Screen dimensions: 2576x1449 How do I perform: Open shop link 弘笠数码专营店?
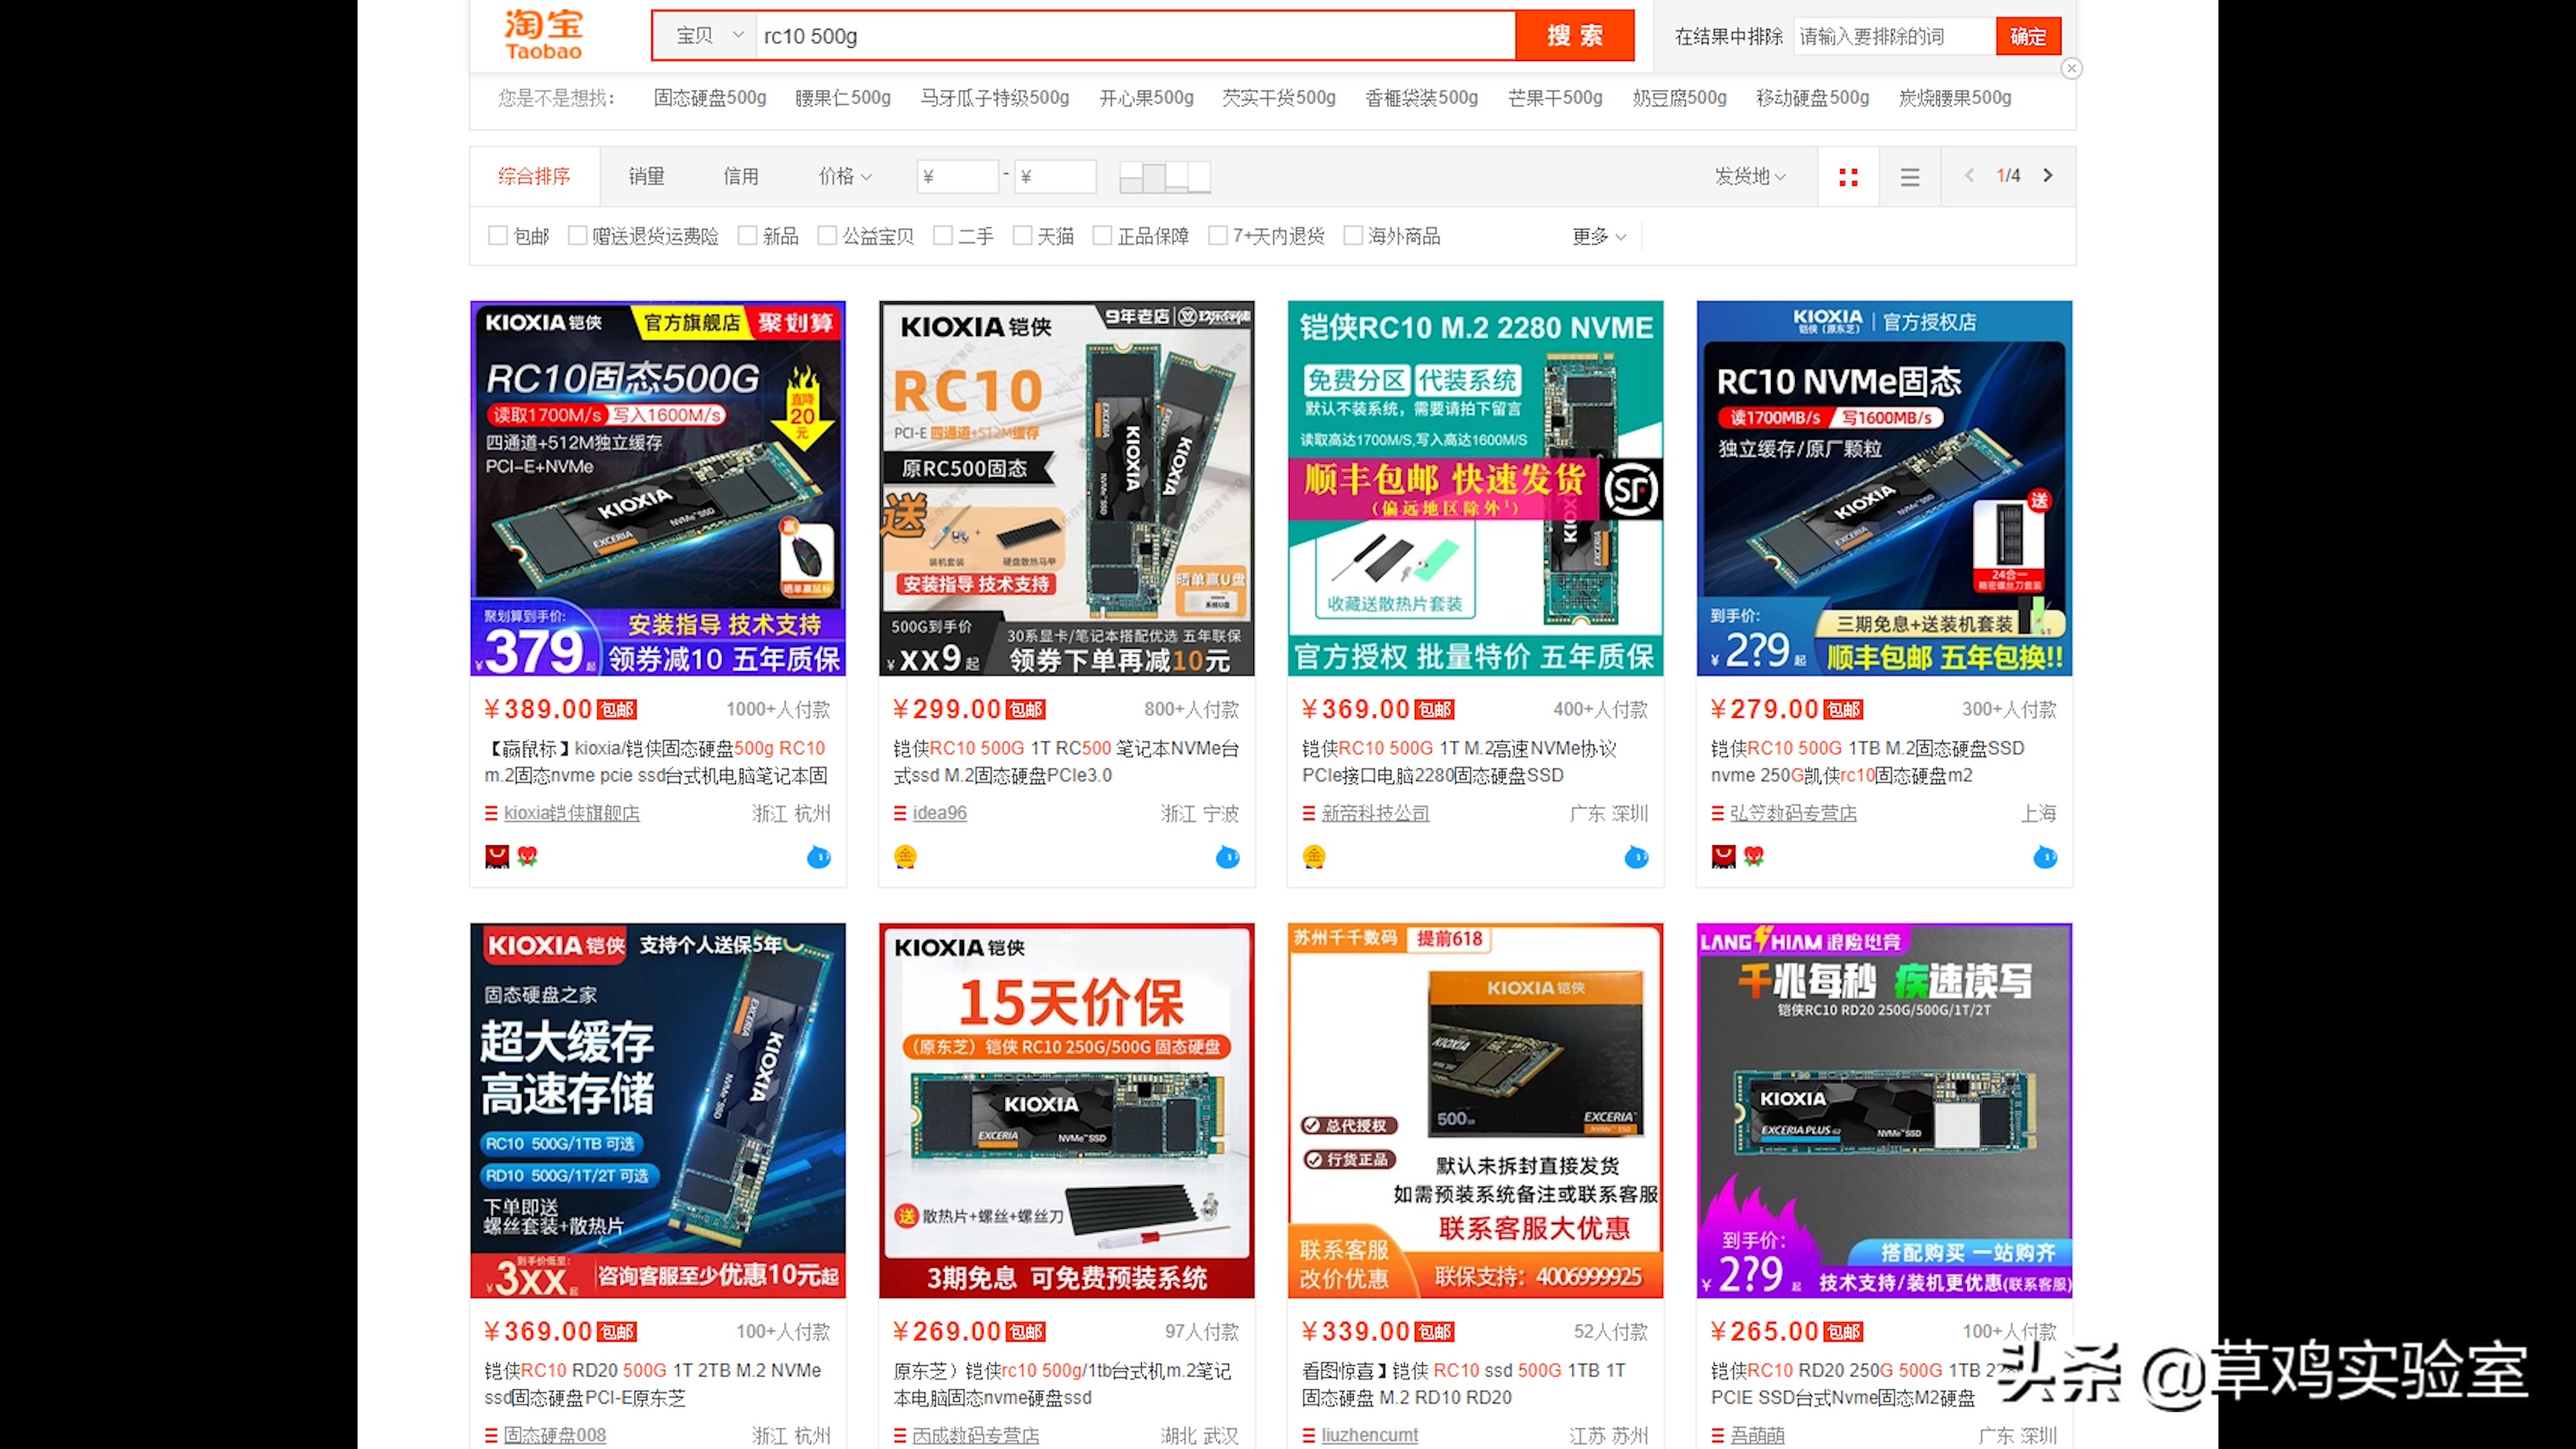pos(1793,814)
